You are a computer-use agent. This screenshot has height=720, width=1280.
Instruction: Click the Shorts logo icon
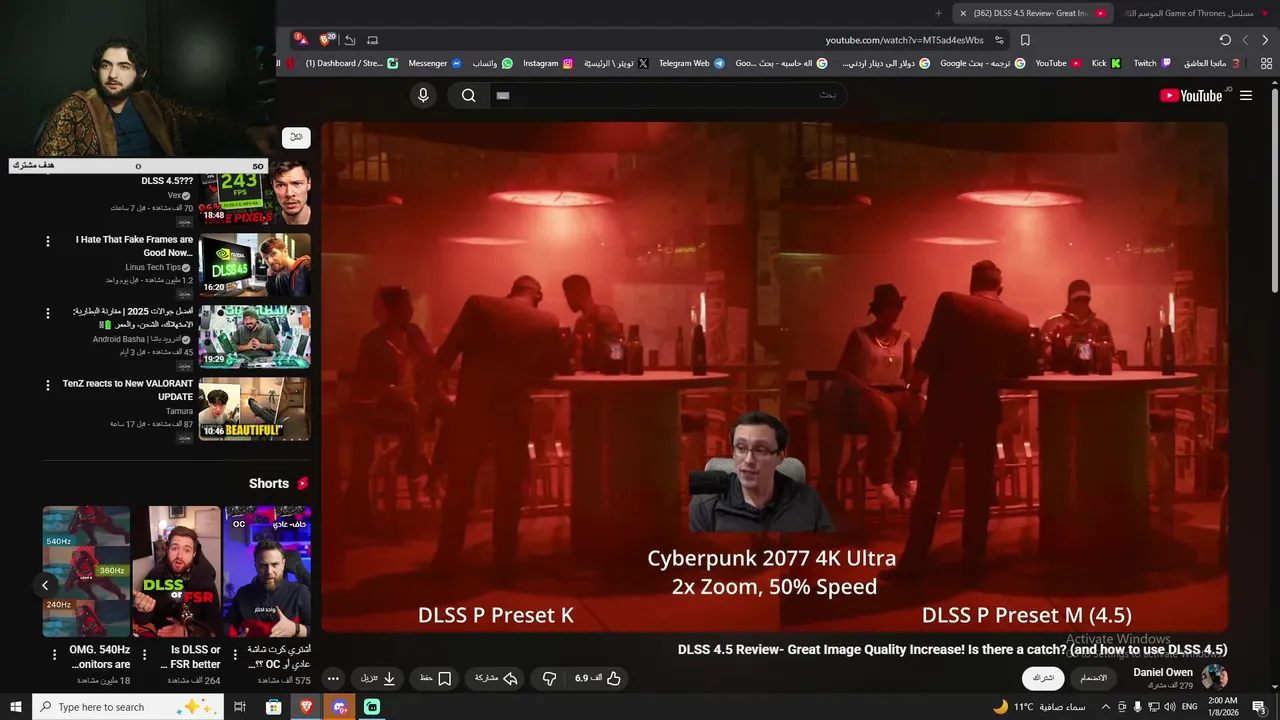(302, 483)
